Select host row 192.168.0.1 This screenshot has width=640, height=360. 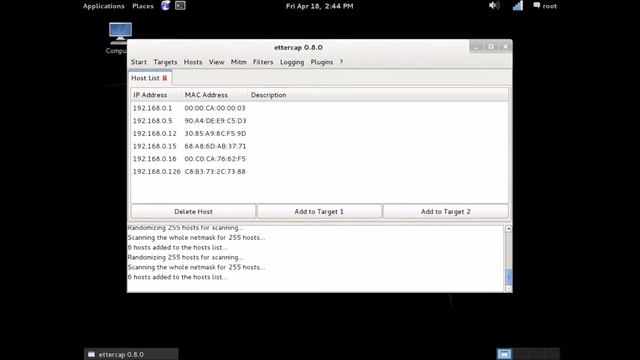pyautogui.click(x=320, y=108)
